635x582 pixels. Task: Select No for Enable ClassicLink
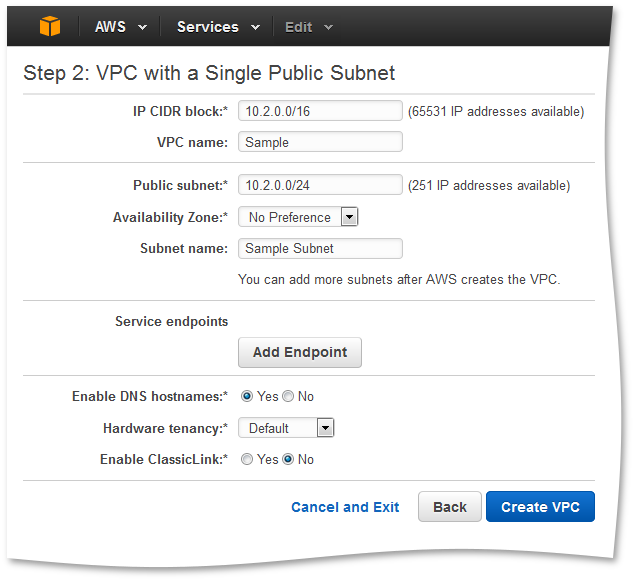click(x=288, y=459)
